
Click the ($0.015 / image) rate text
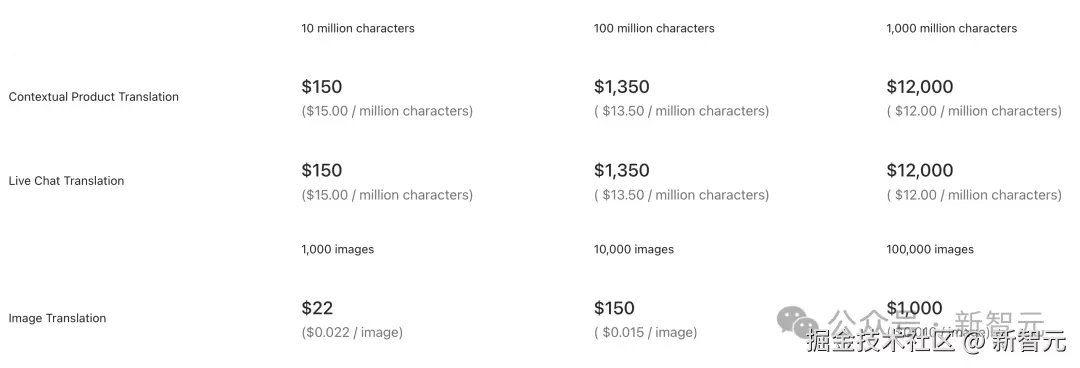click(x=645, y=333)
